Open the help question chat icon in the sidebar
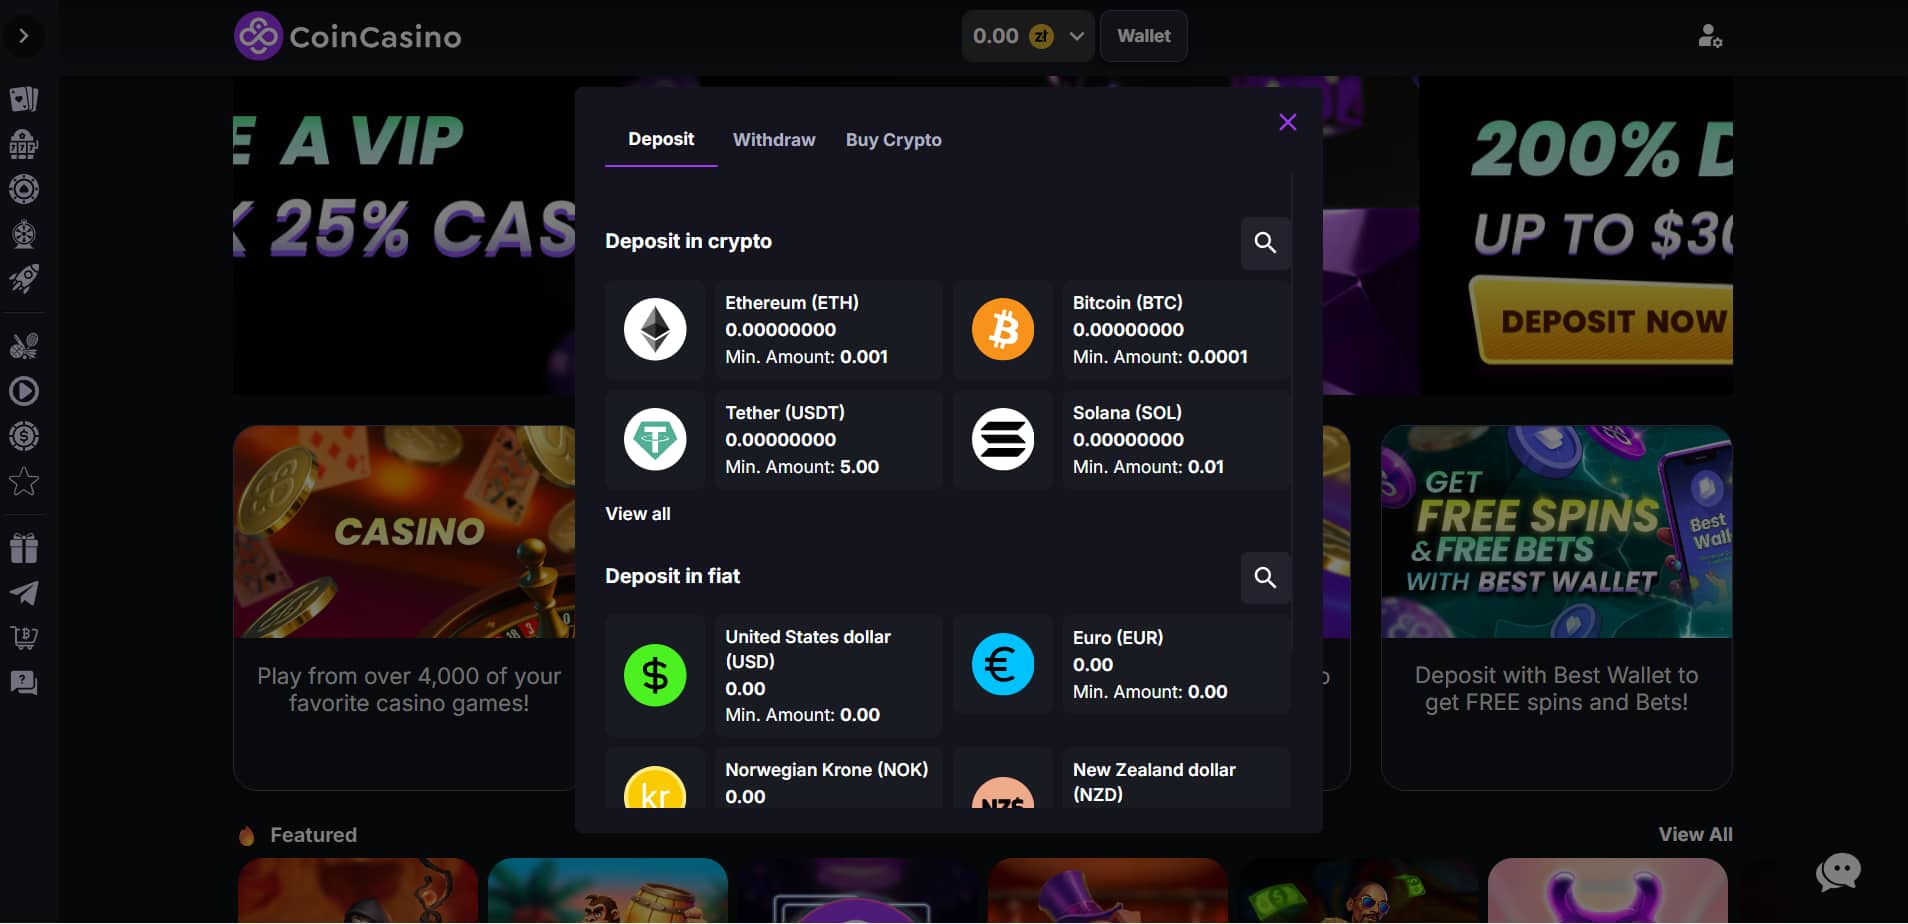1908x924 pixels. pyautogui.click(x=24, y=683)
